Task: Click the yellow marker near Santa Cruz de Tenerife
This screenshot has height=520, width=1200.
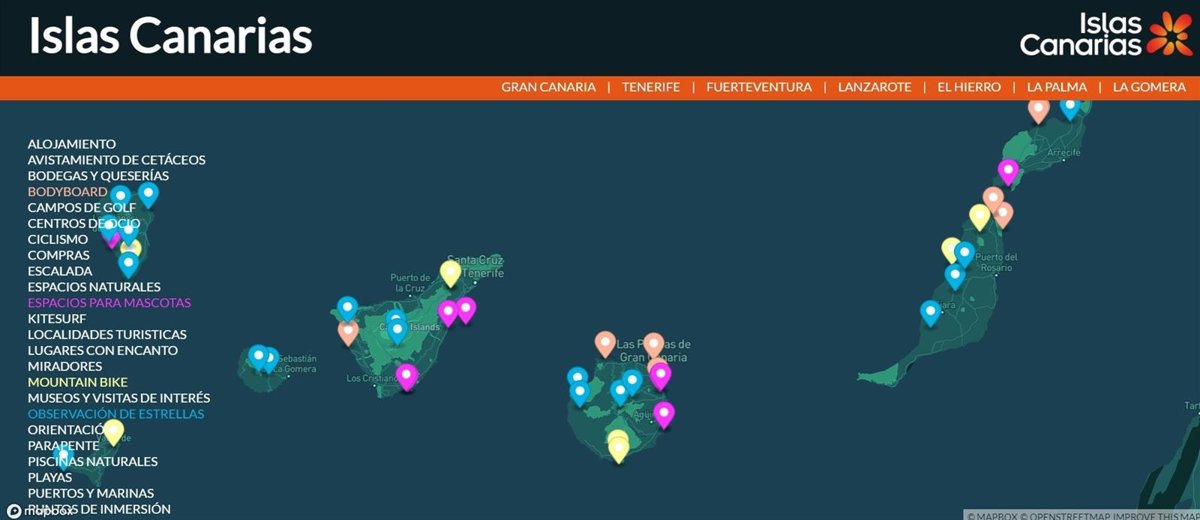Action: click(x=451, y=271)
